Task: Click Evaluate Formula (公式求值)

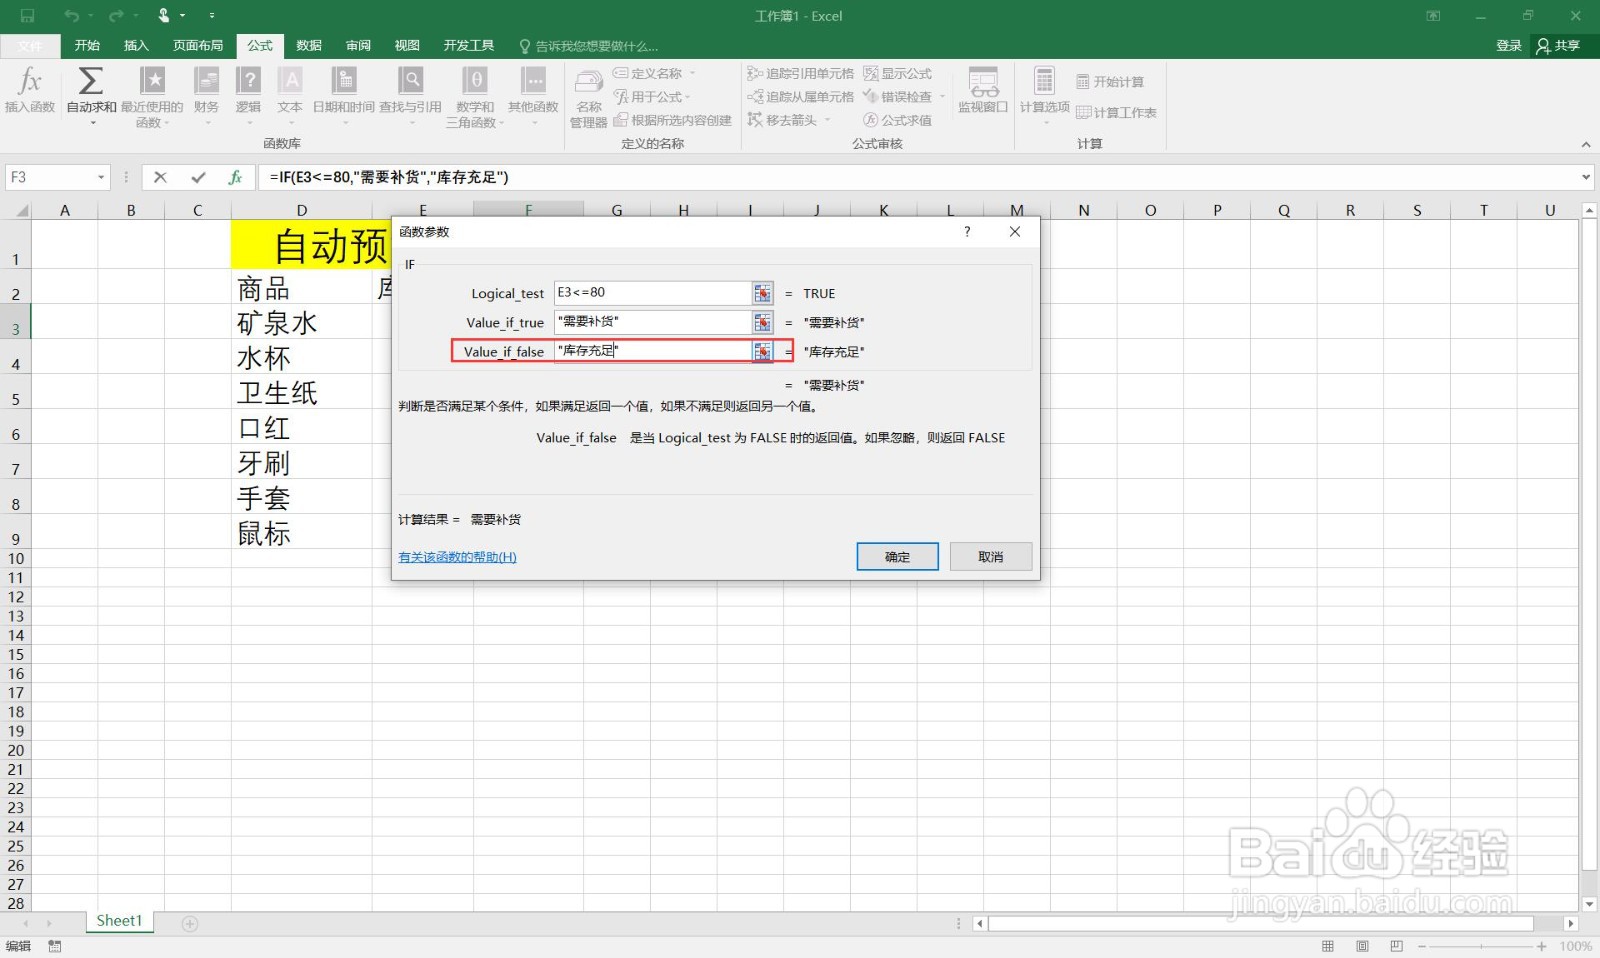Action: (x=897, y=120)
